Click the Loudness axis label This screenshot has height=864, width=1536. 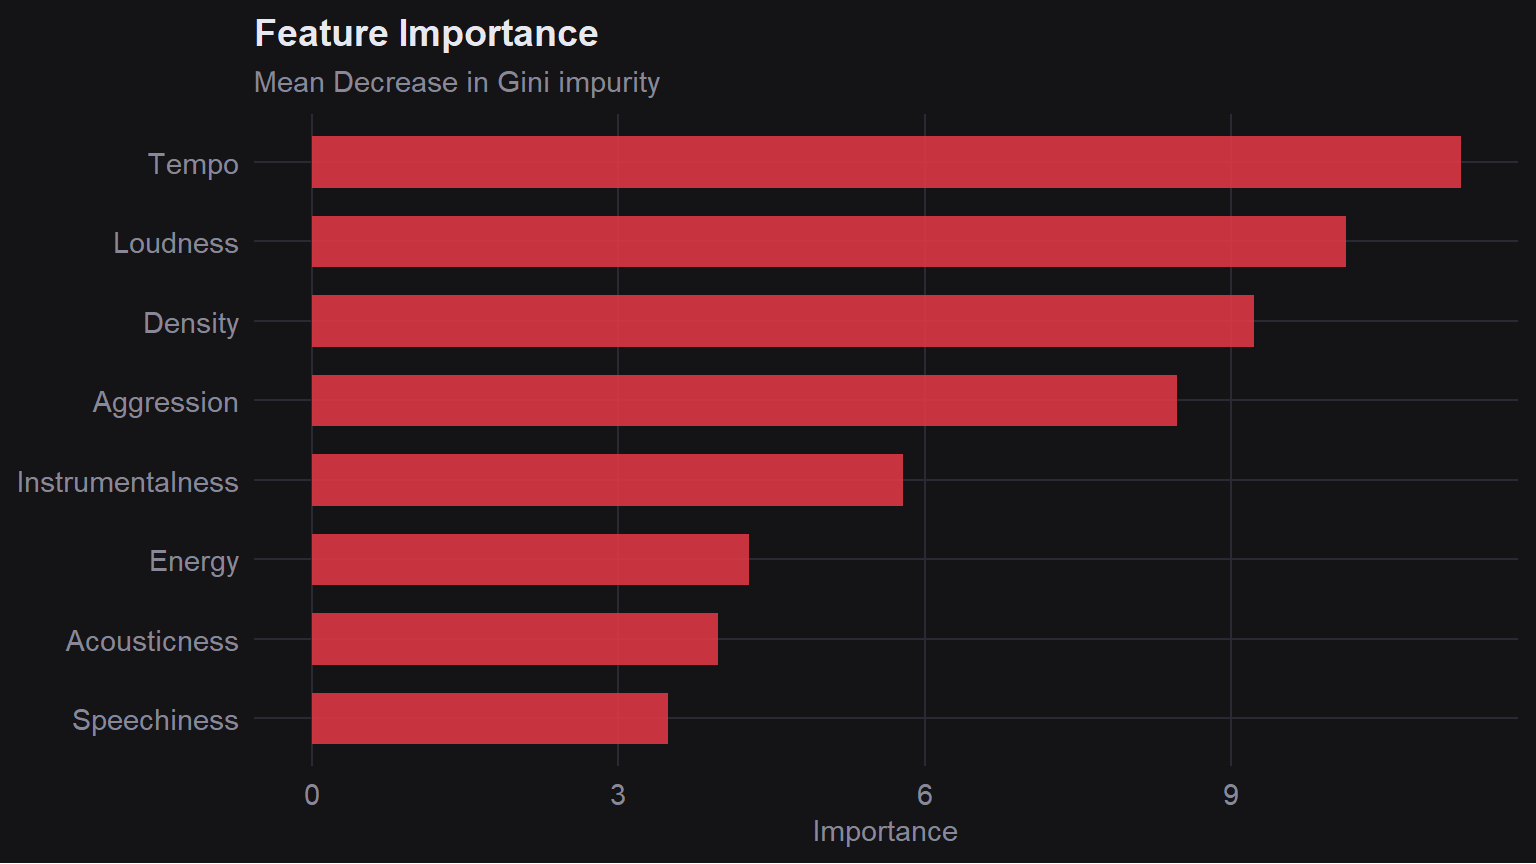[x=176, y=243]
